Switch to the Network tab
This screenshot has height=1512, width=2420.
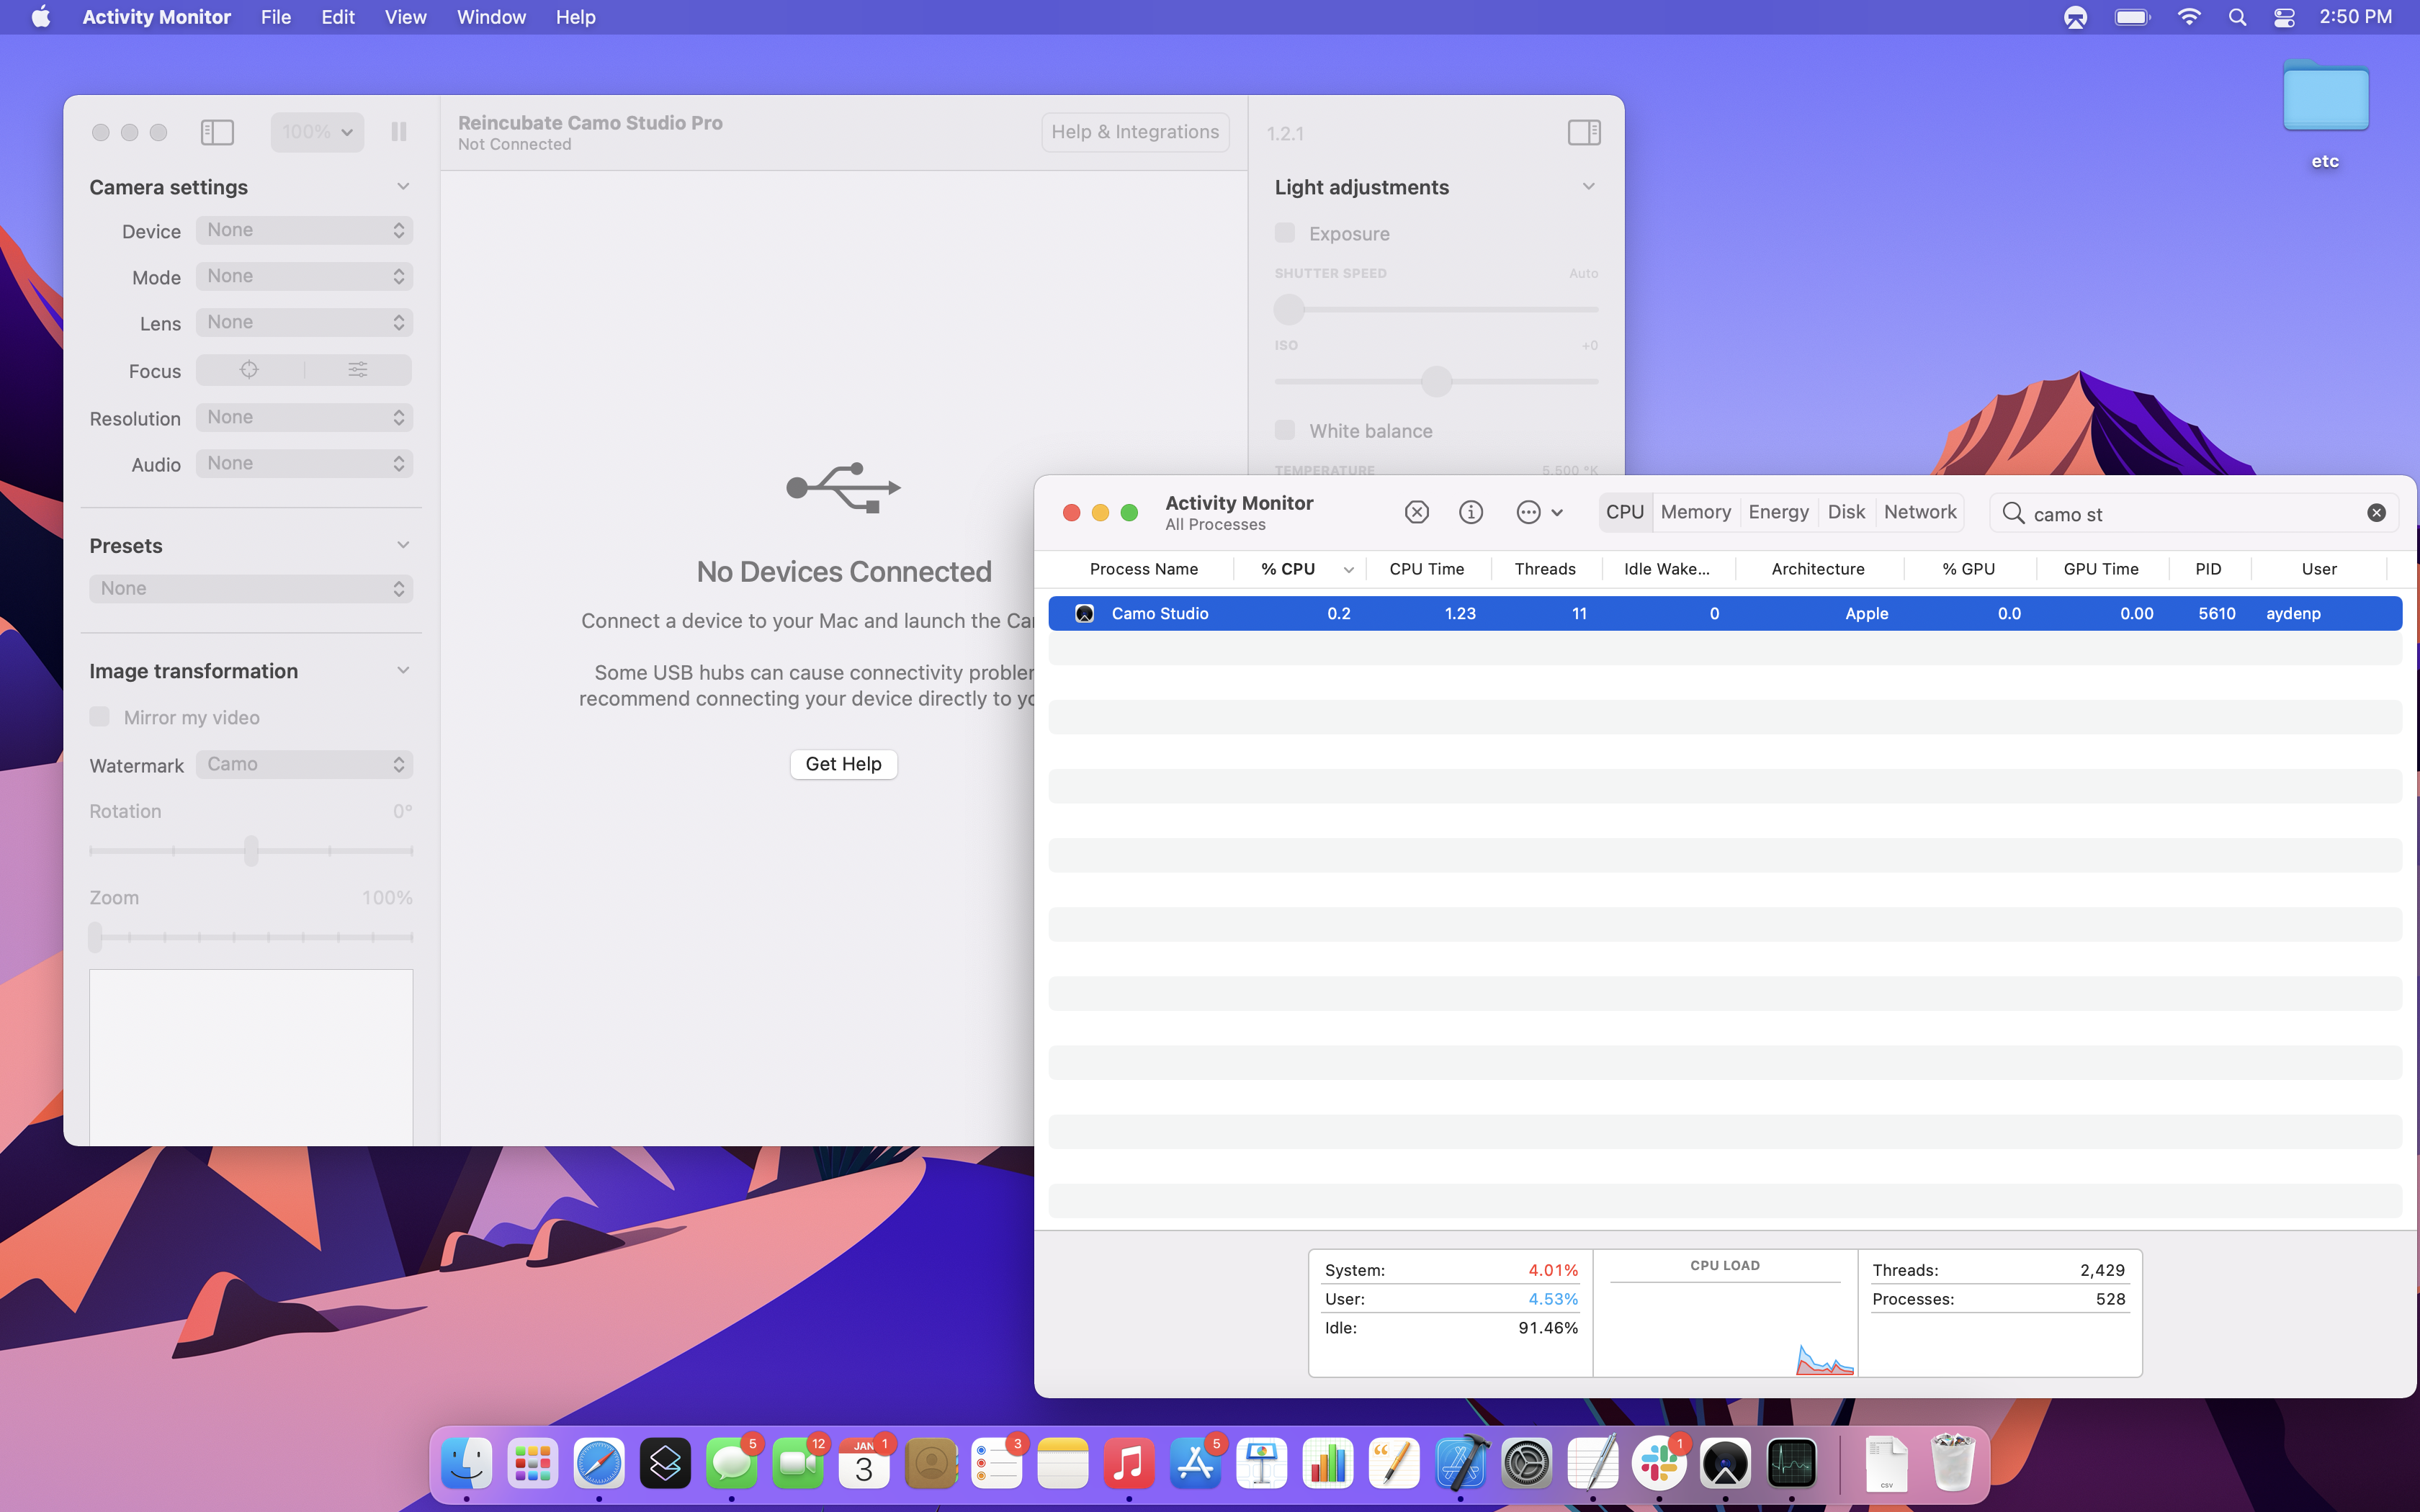coord(1919,512)
